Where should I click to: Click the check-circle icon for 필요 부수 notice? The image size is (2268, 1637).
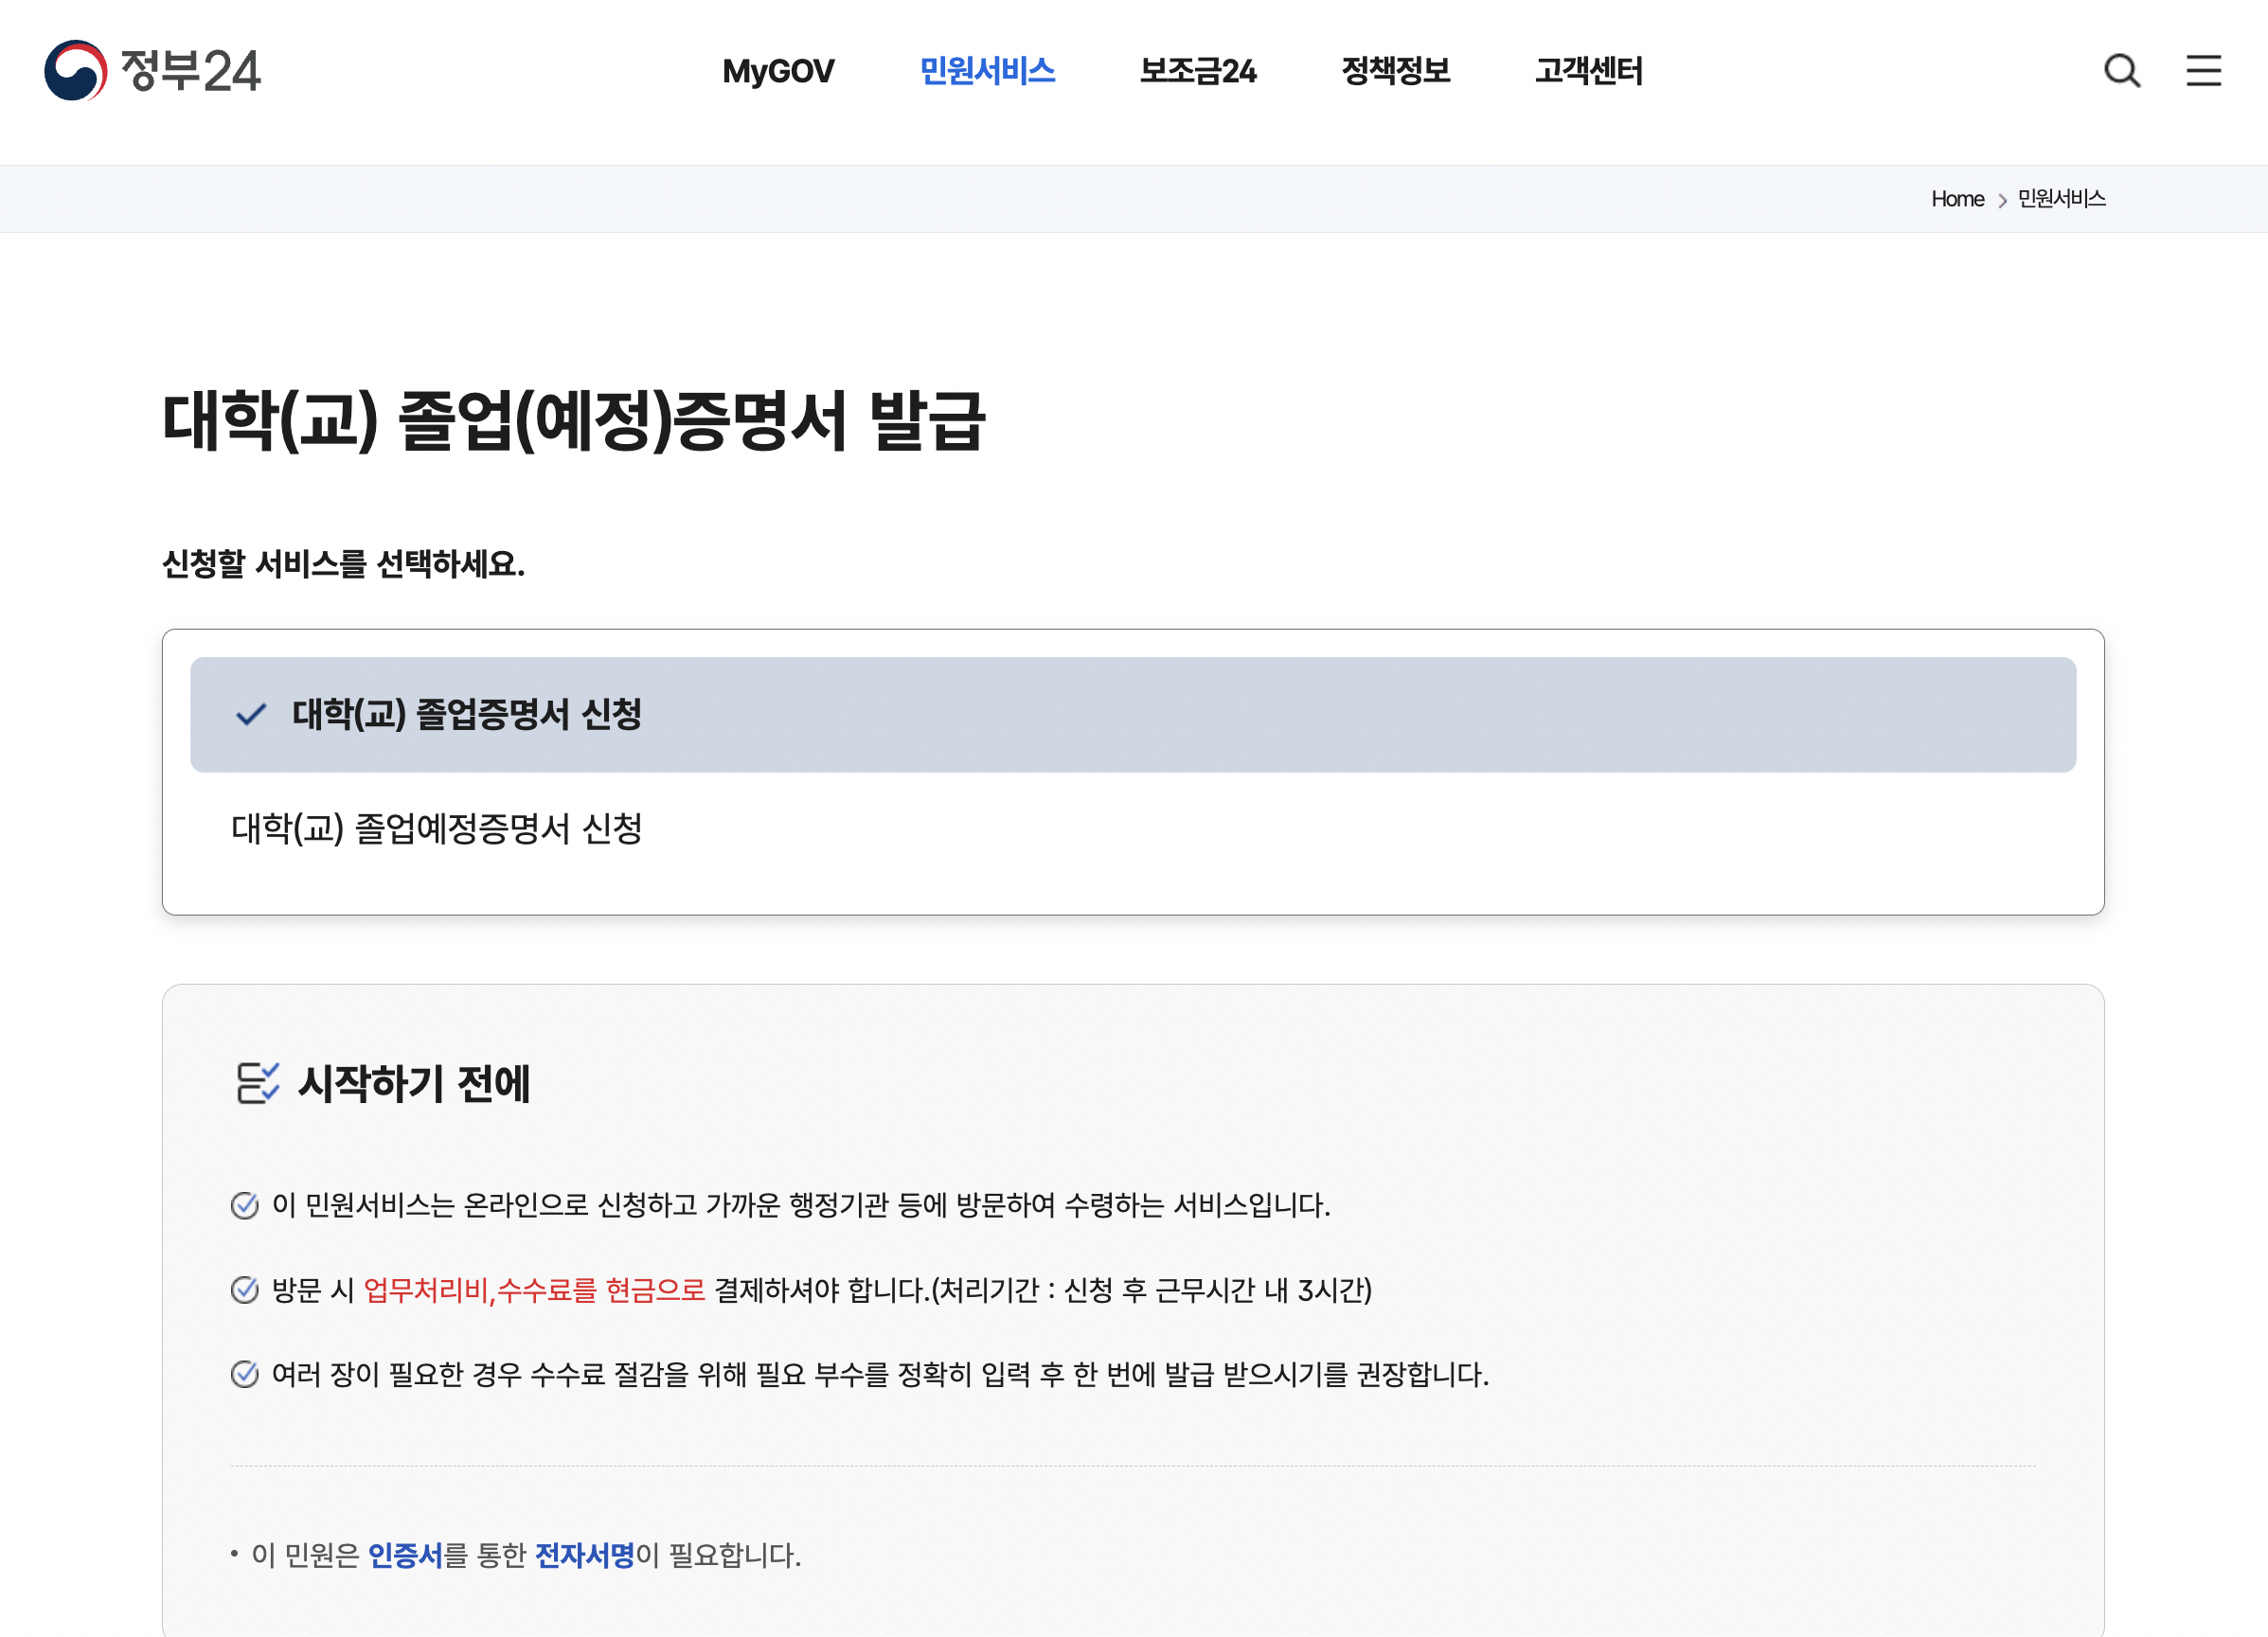(245, 1374)
